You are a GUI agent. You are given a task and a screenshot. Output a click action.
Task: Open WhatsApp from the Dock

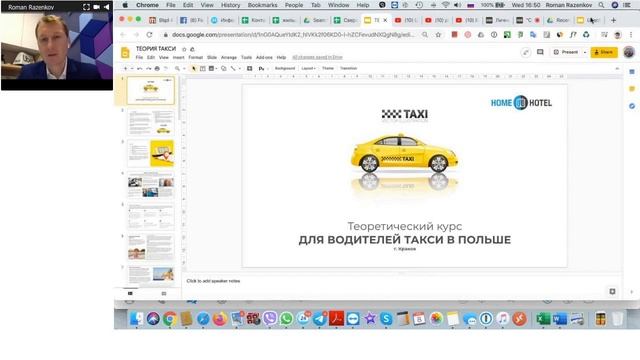click(287, 319)
